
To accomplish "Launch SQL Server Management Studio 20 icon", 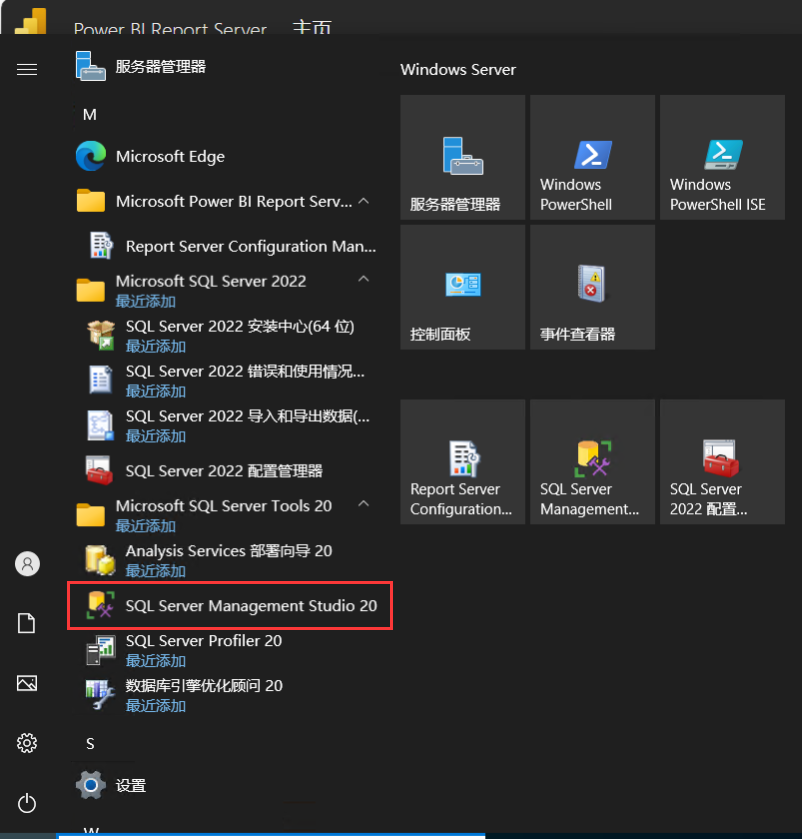I will point(101,605).
